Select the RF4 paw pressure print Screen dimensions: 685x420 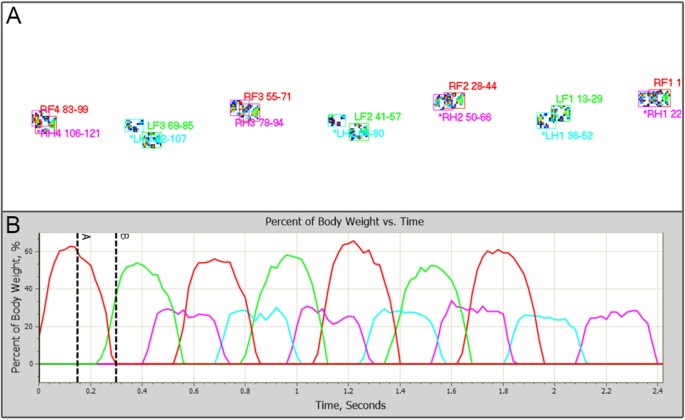[46, 125]
